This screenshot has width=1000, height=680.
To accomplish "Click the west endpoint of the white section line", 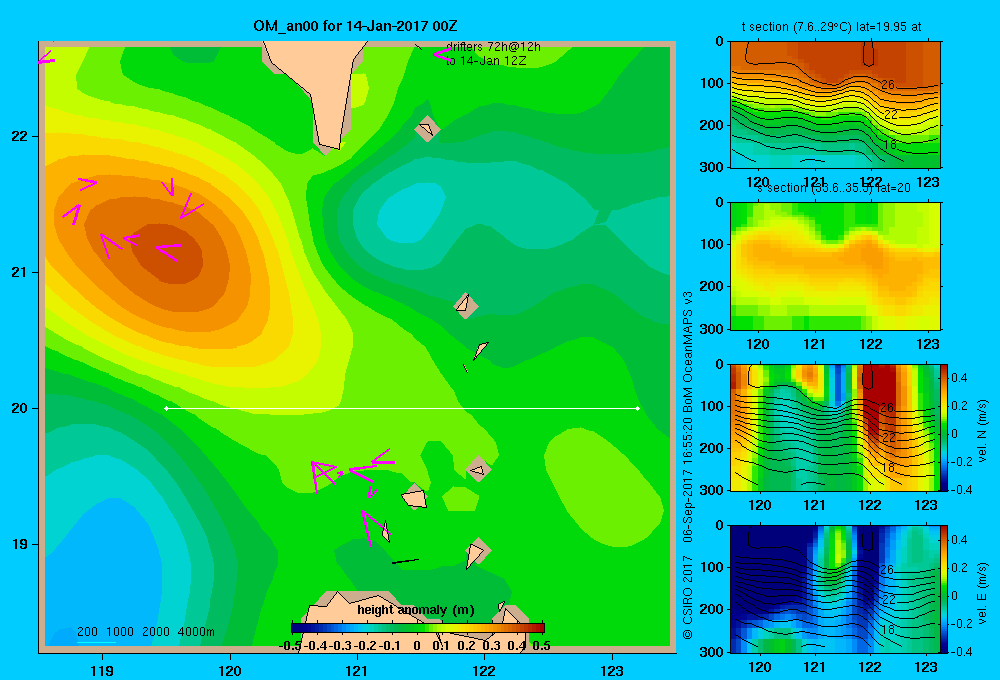I will [166, 408].
